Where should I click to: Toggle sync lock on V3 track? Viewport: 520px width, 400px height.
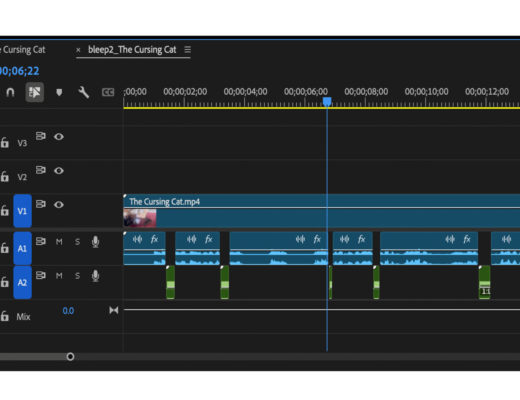pyautogui.click(x=41, y=136)
